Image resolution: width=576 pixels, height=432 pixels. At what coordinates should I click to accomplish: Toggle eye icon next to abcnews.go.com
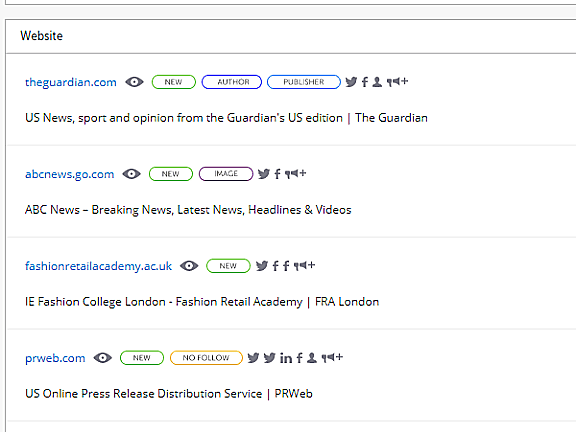[132, 173]
